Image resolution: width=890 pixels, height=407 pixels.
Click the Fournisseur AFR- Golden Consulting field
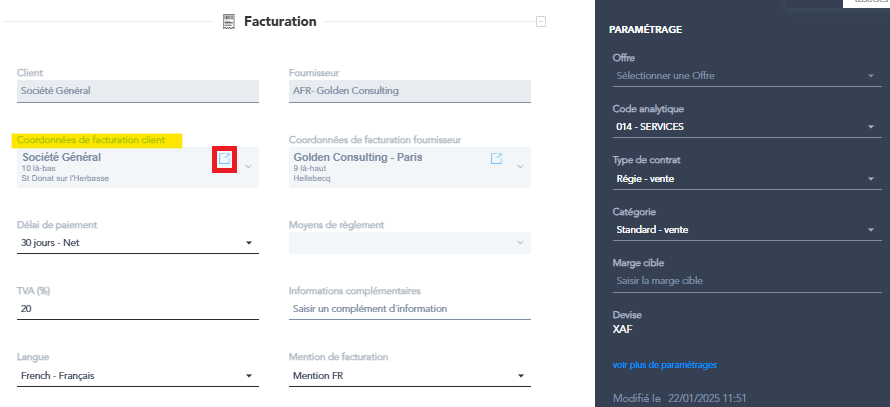pyautogui.click(x=410, y=91)
